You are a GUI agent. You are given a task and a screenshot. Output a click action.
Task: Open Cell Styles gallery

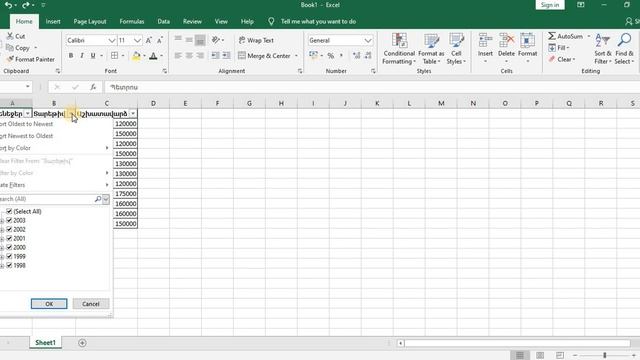[456, 49]
